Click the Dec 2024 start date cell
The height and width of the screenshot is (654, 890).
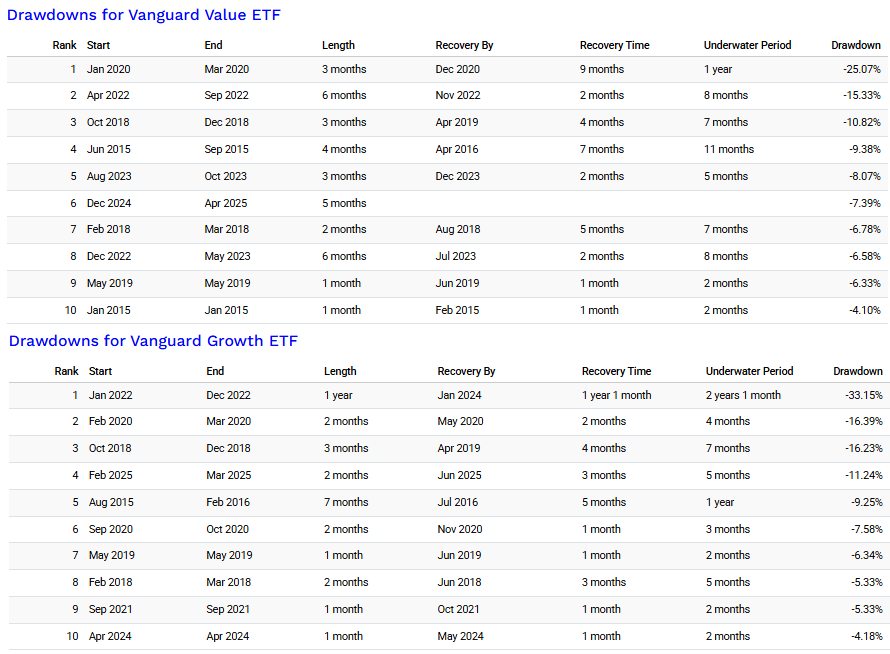tap(108, 203)
